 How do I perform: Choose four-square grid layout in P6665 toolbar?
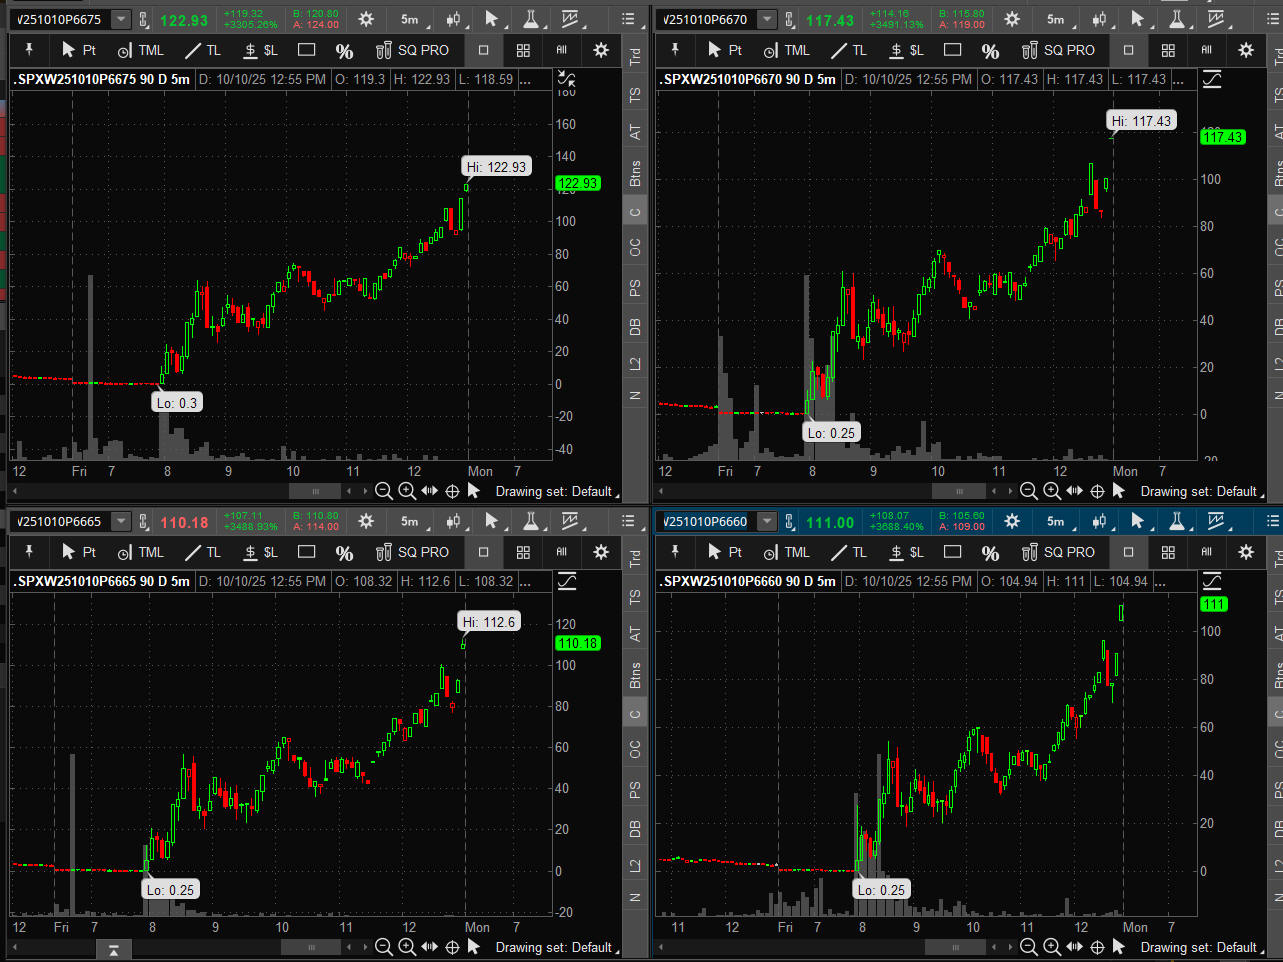[x=523, y=552]
